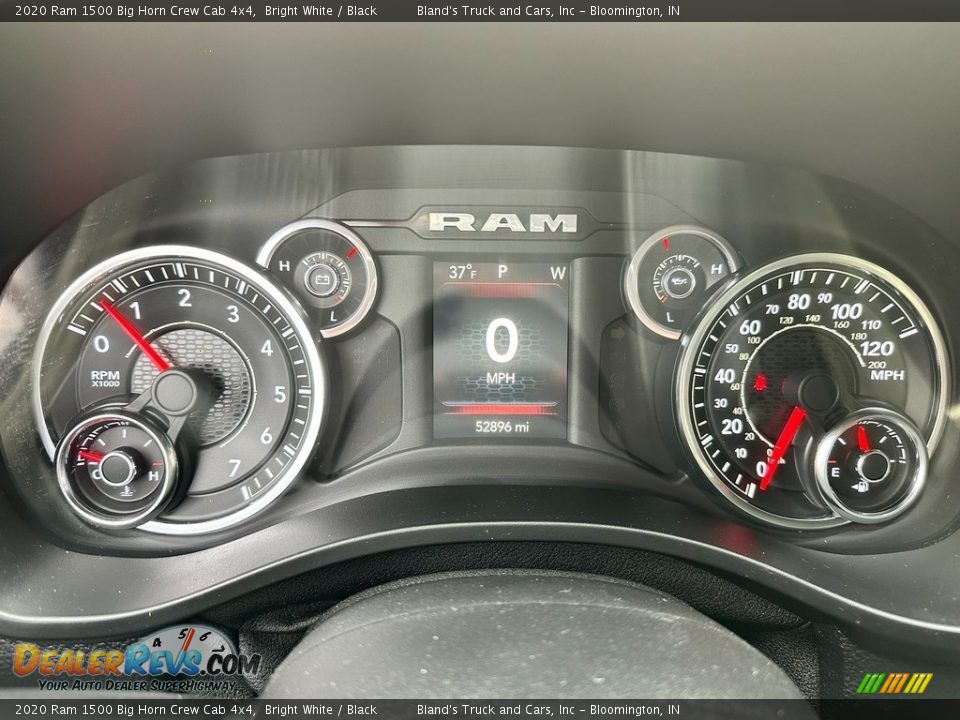Image resolution: width=960 pixels, height=720 pixels.
Task: Click the battery icon in the voltage gauge
Action: [321, 280]
